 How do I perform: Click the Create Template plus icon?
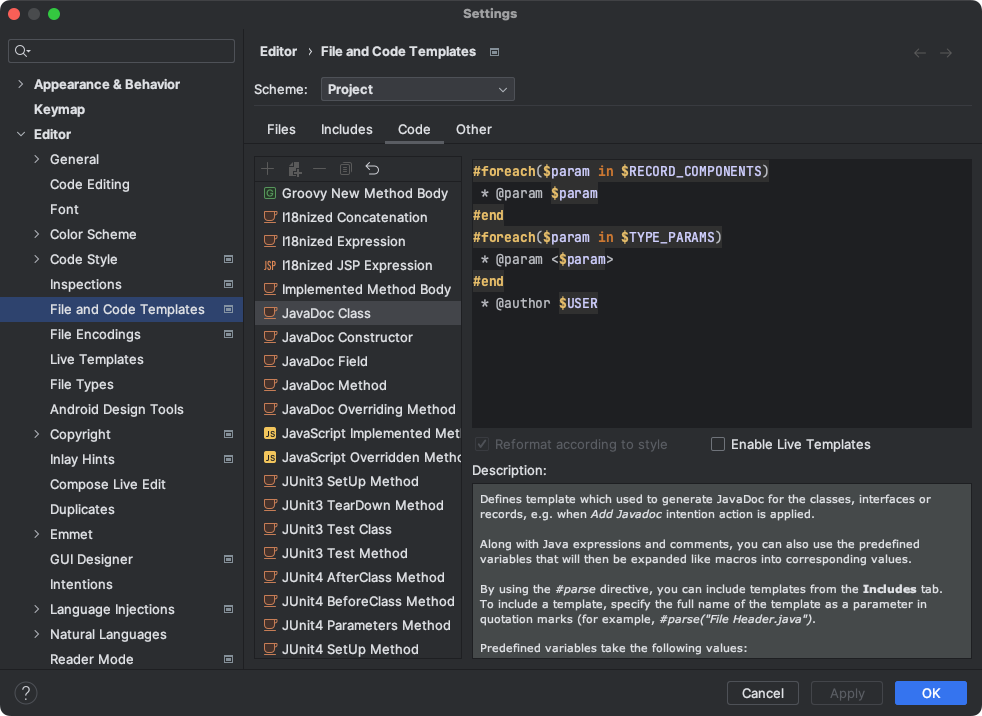coord(267,169)
